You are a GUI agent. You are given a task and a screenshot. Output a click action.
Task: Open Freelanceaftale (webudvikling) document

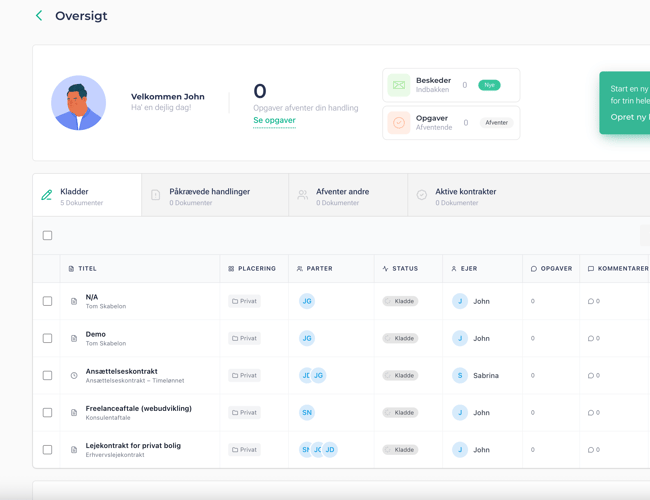pyautogui.click(x=138, y=408)
